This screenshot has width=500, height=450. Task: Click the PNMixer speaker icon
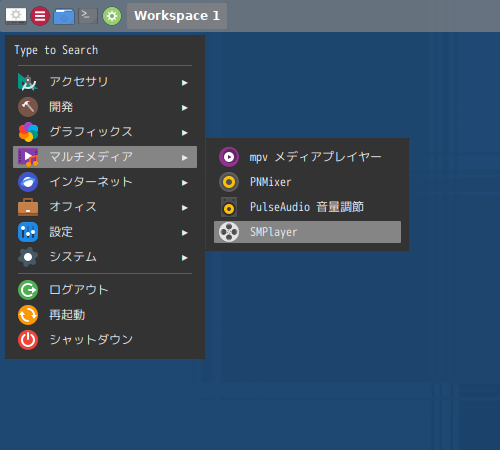229,182
